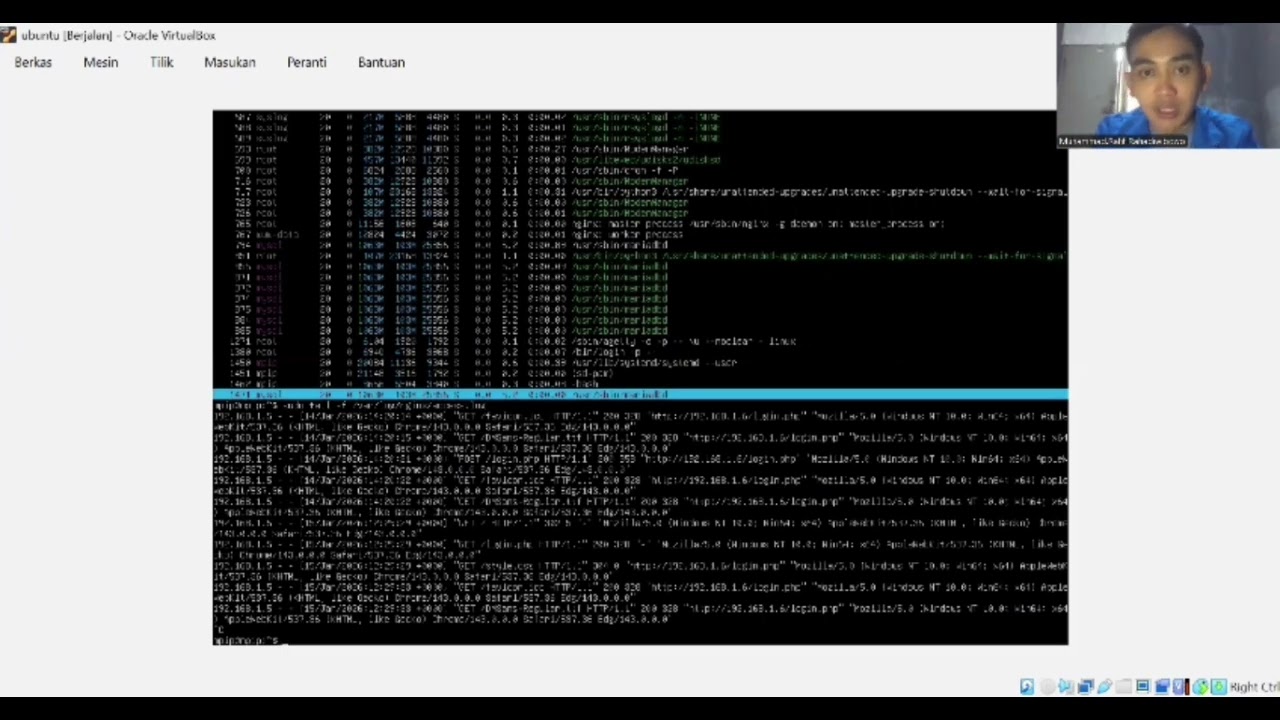
Task: Click the hard disk activity status icon
Action: pyautogui.click(x=1027, y=687)
